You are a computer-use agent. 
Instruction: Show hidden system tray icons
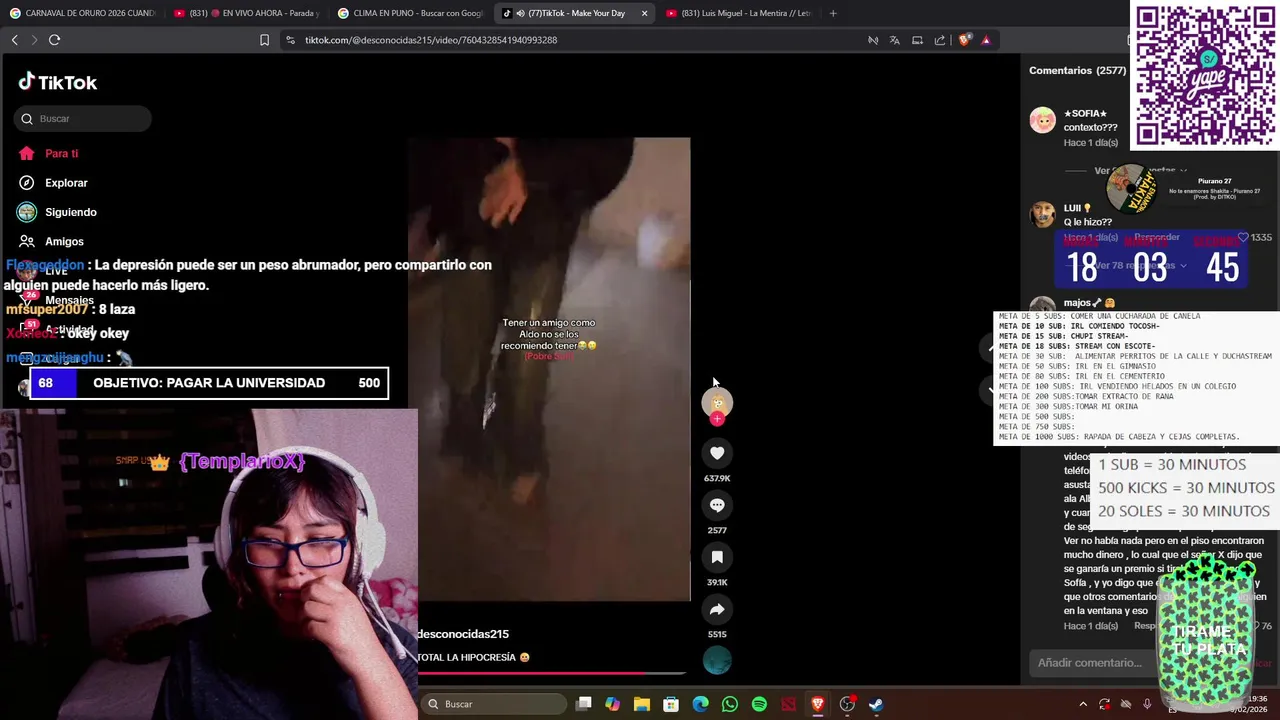pos(1082,704)
